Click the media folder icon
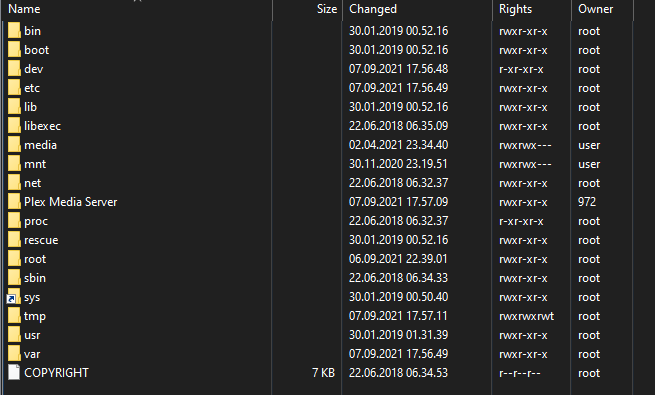Viewport: 655px width, 395px height. pos(14,145)
